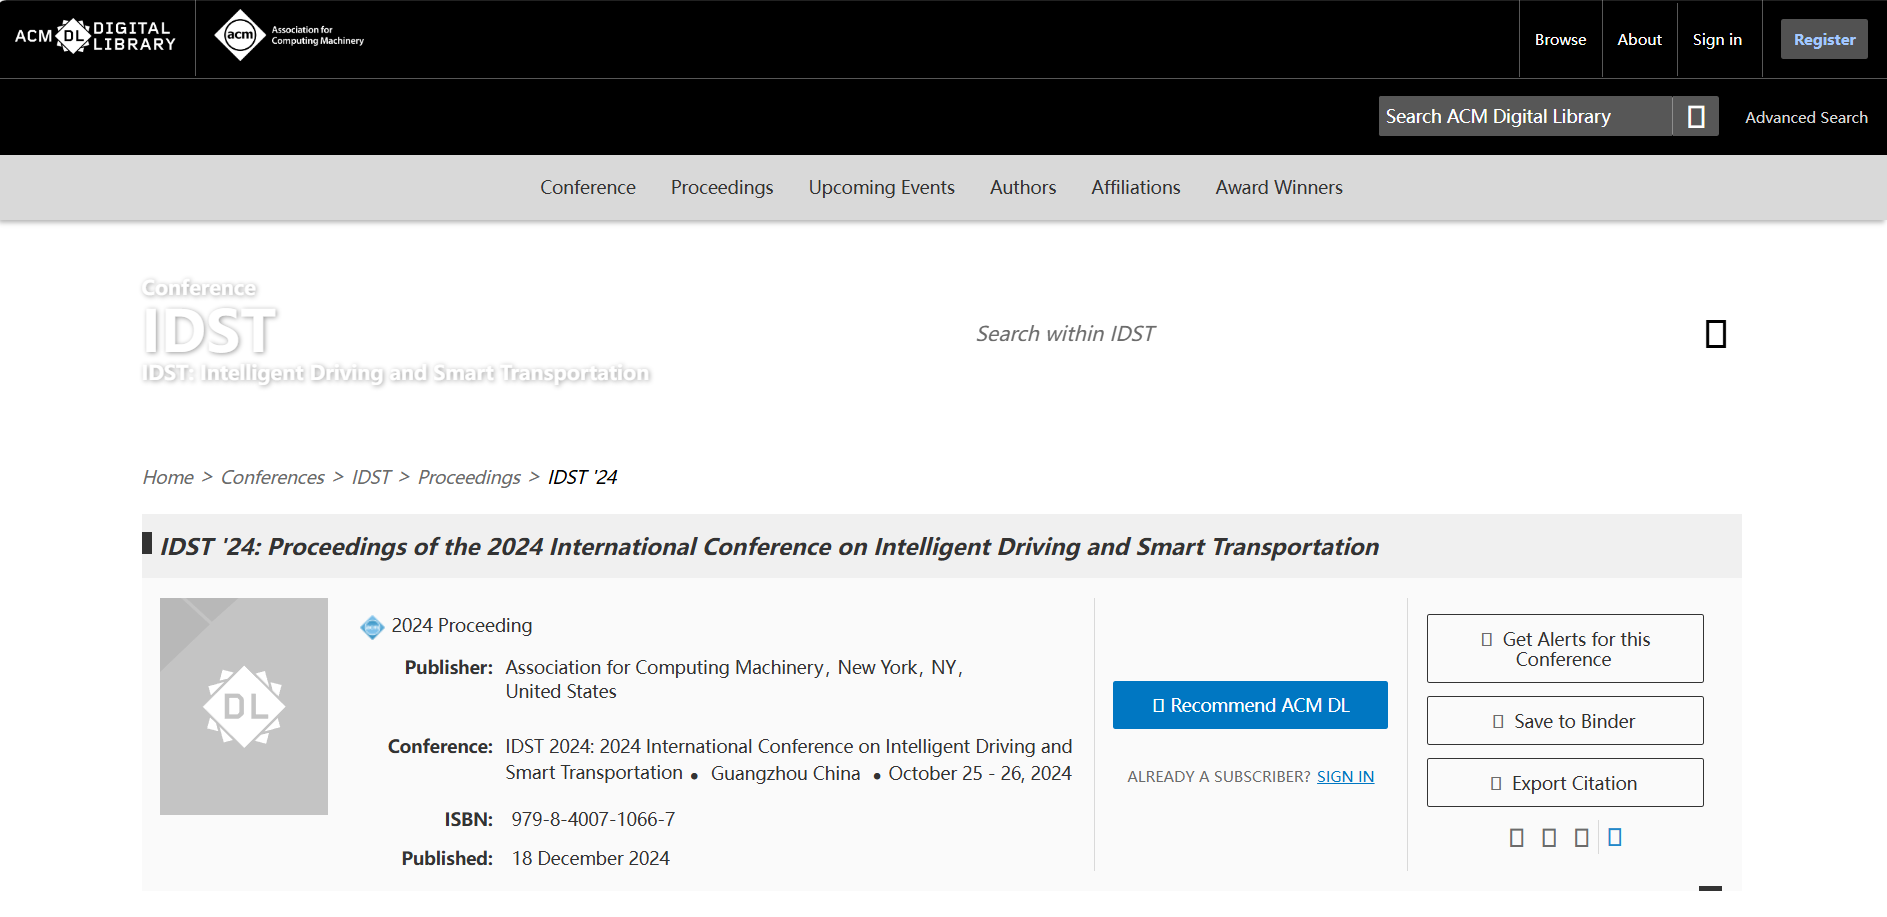
Task: Open Association for Computing Machinery publisher text
Action: pos(664,667)
